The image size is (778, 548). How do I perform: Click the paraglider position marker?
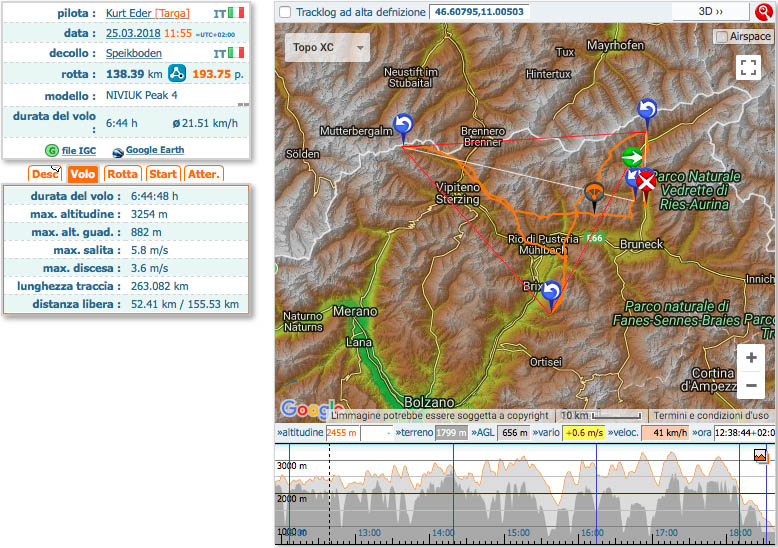[594, 194]
